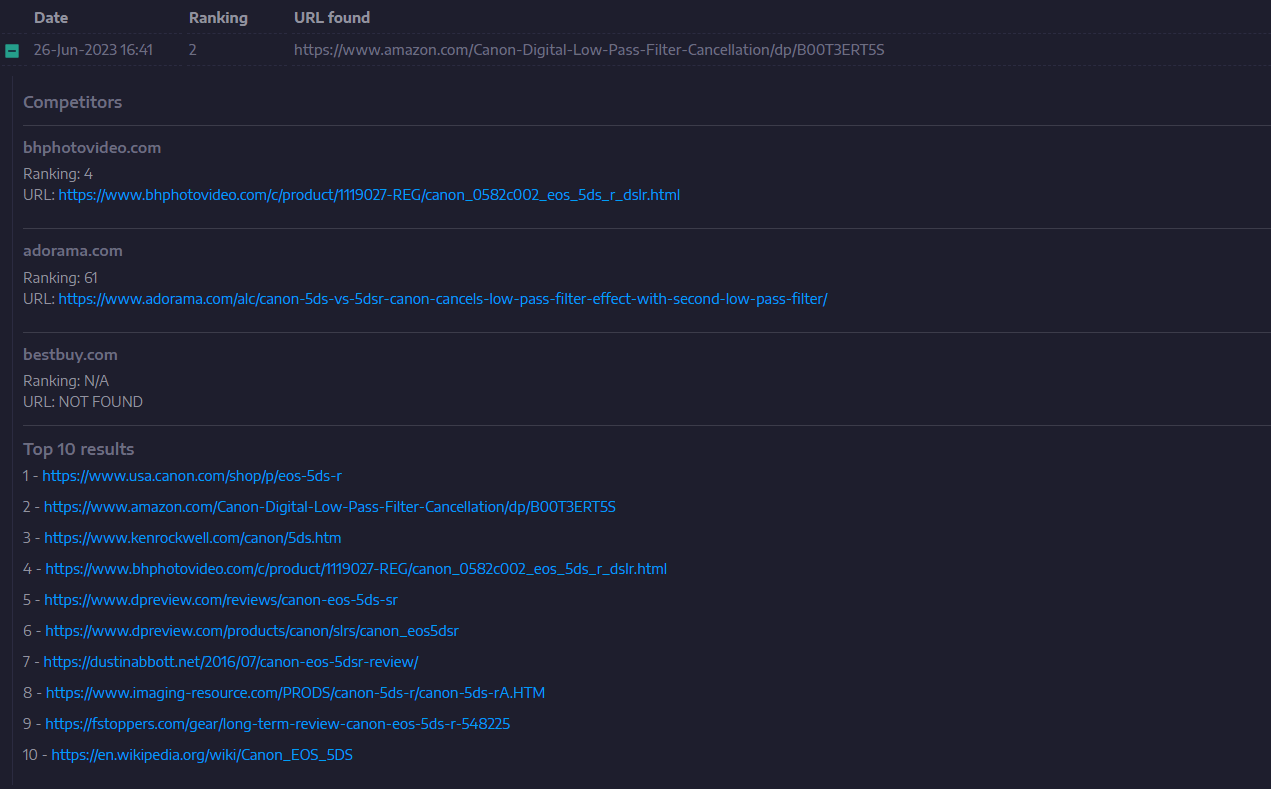Viewport: 1271px width, 789px height.
Task: Open top result 9 fstoppers.com link
Action: 278,724
